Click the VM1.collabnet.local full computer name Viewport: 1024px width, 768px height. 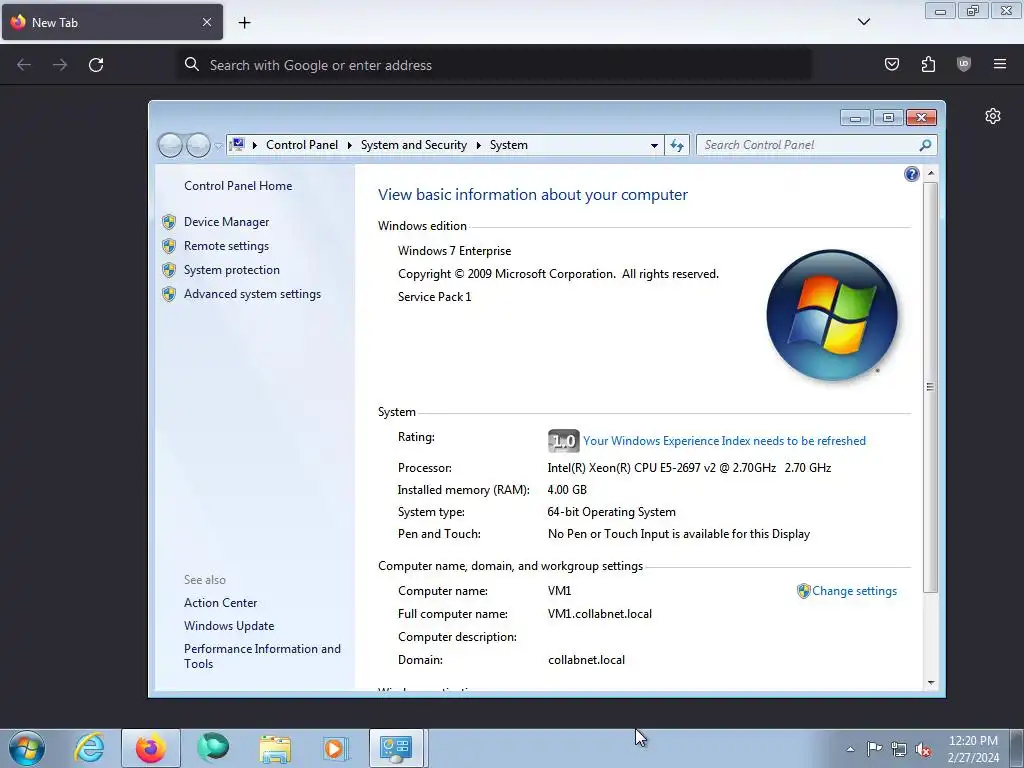coord(600,614)
